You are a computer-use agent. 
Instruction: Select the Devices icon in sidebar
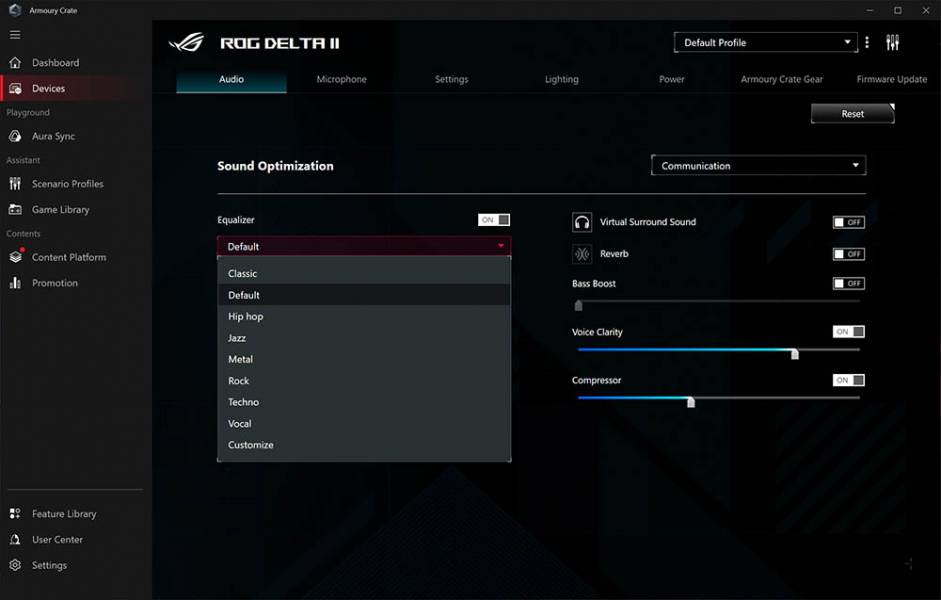16,88
